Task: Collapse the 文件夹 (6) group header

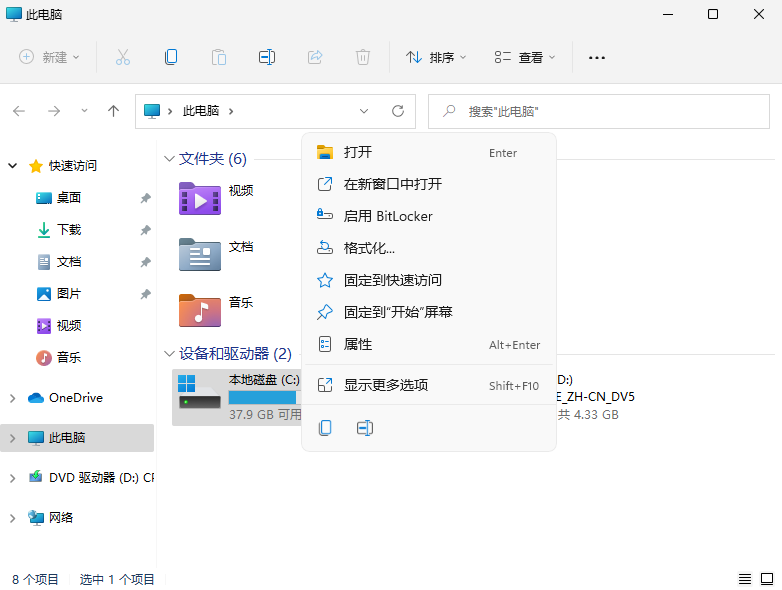Action: click(x=168, y=159)
